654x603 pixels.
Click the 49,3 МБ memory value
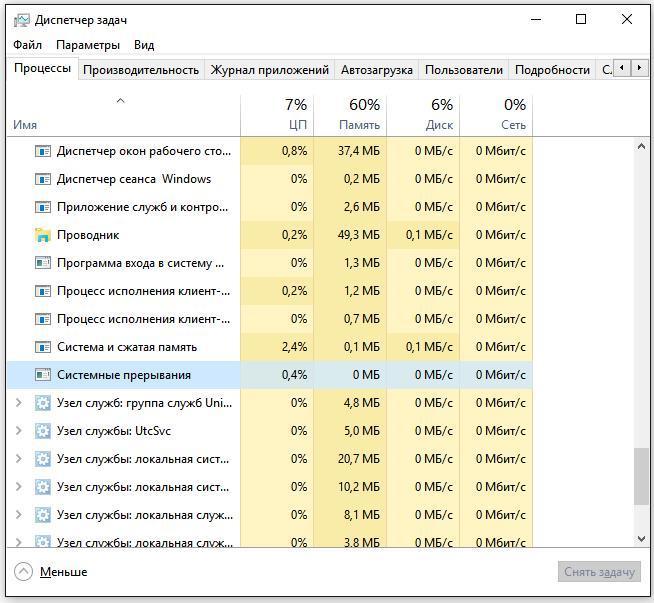[x=359, y=235]
